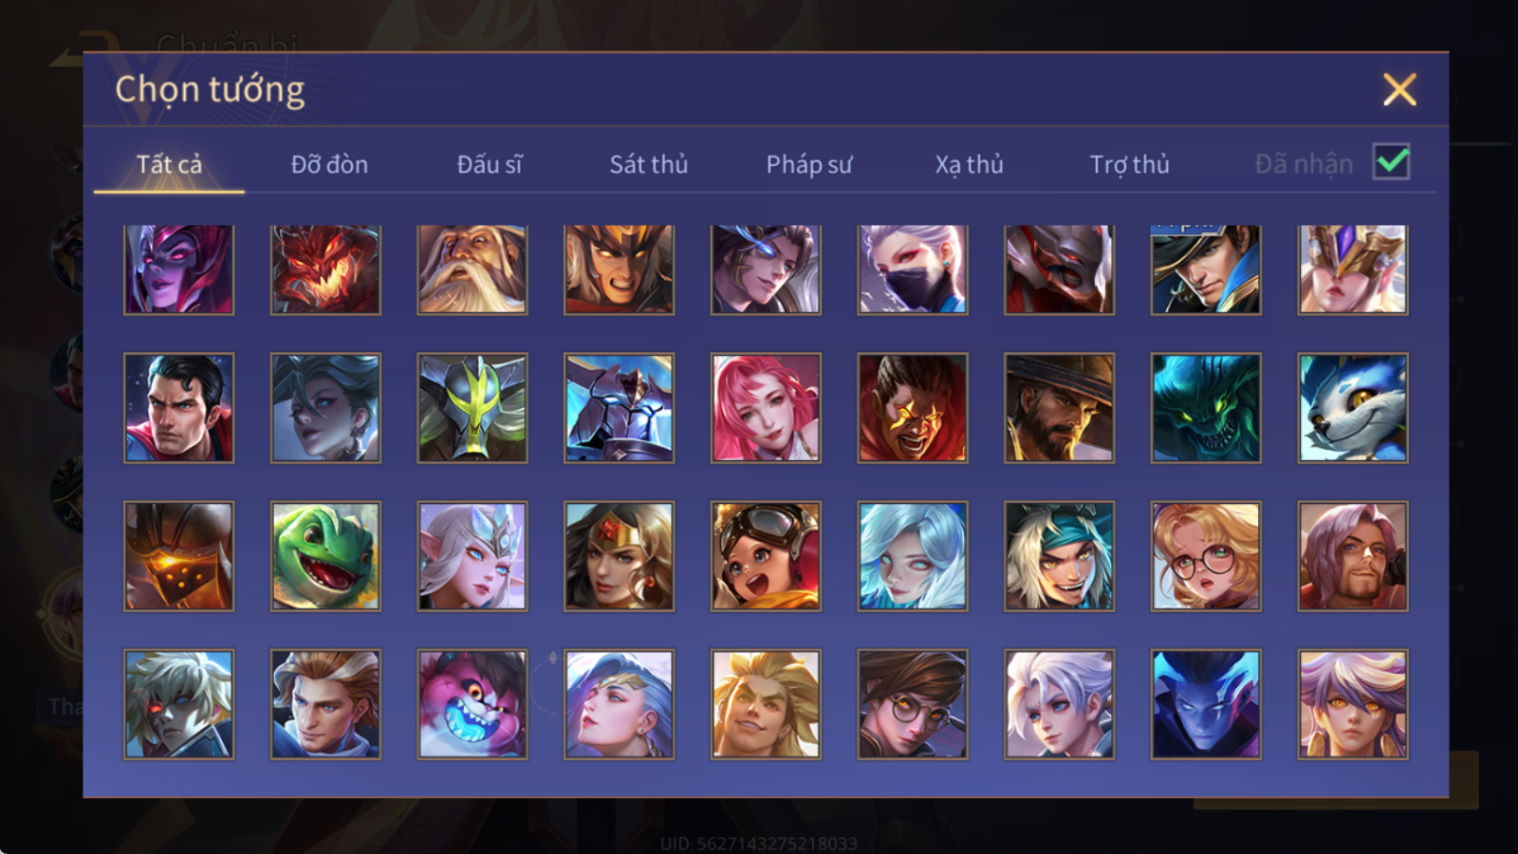Select the grinning purple cat hero
The image size is (1518, 854).
pos(472,704)
